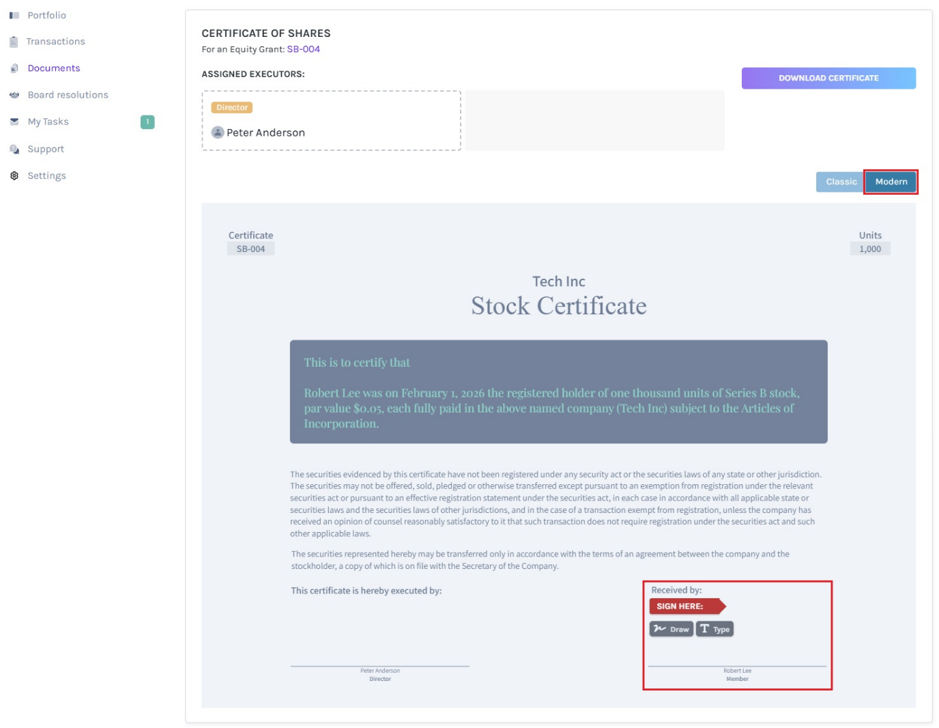
Task: Open the SB-004 equity grant link
Action: coord(303,49)
